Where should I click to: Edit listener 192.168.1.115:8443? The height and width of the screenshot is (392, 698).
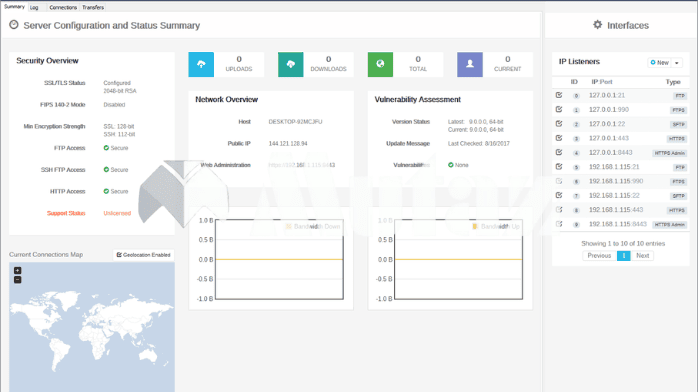tap(559, 224)
